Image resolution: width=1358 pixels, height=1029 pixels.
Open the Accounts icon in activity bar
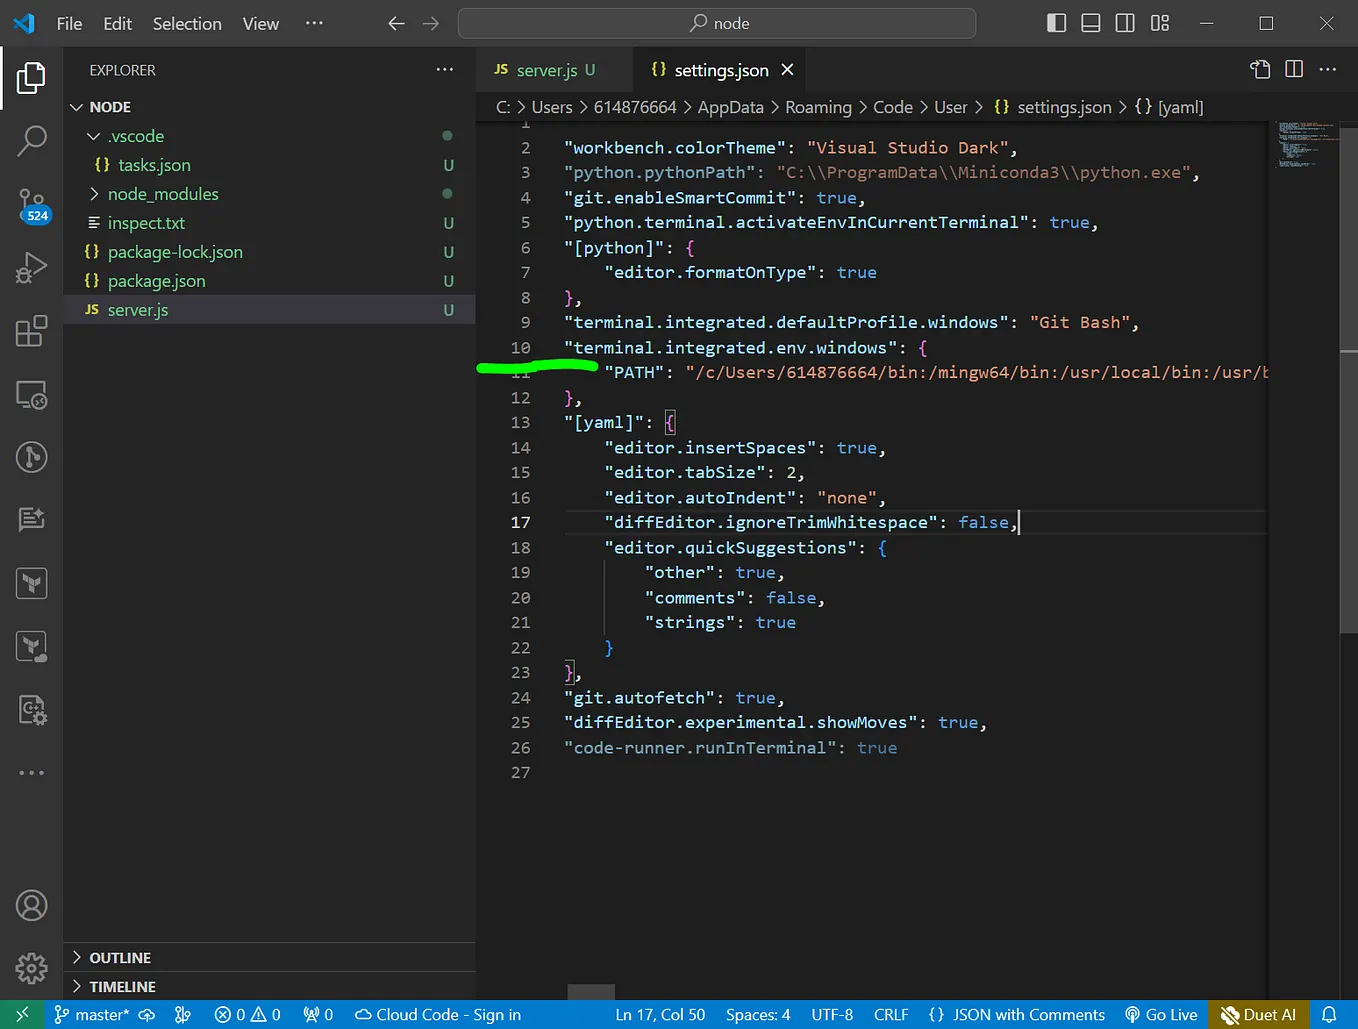tap(32, 905)
